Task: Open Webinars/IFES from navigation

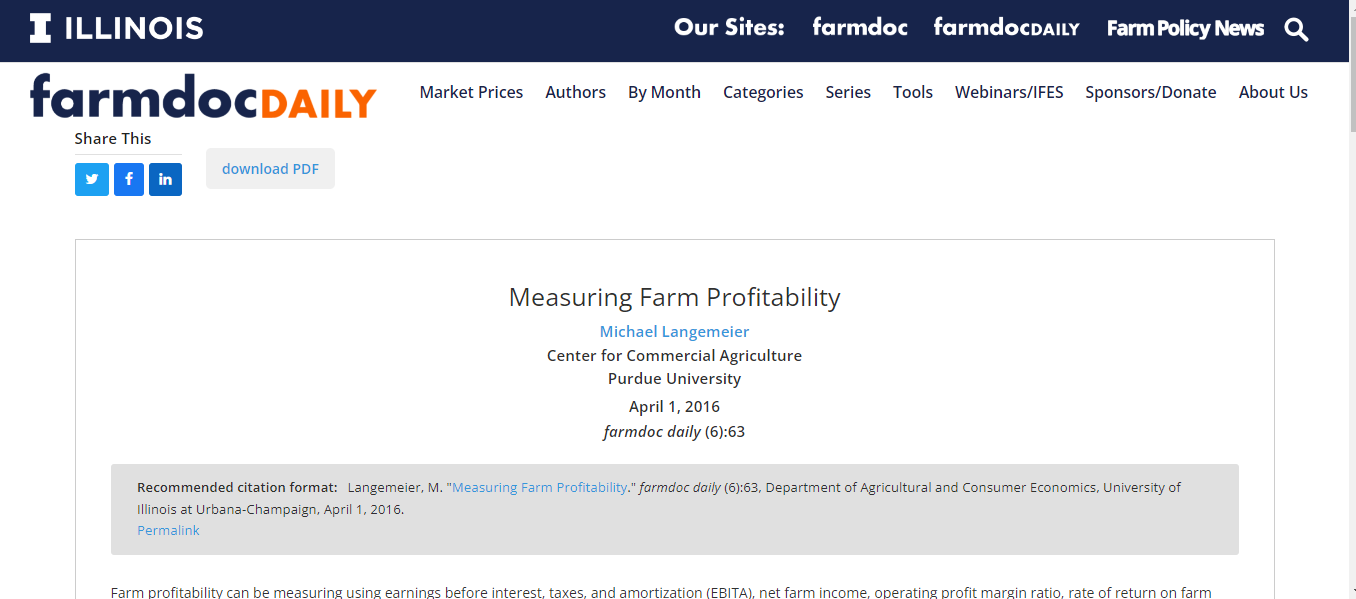Action: [1009, 92]
